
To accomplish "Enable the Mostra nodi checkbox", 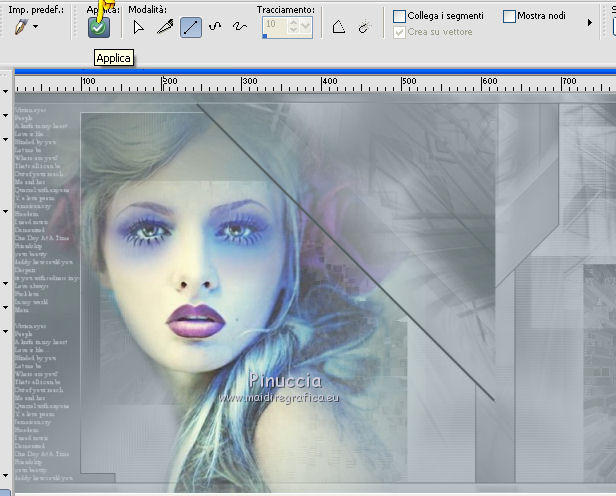I will tap(510, 16).
